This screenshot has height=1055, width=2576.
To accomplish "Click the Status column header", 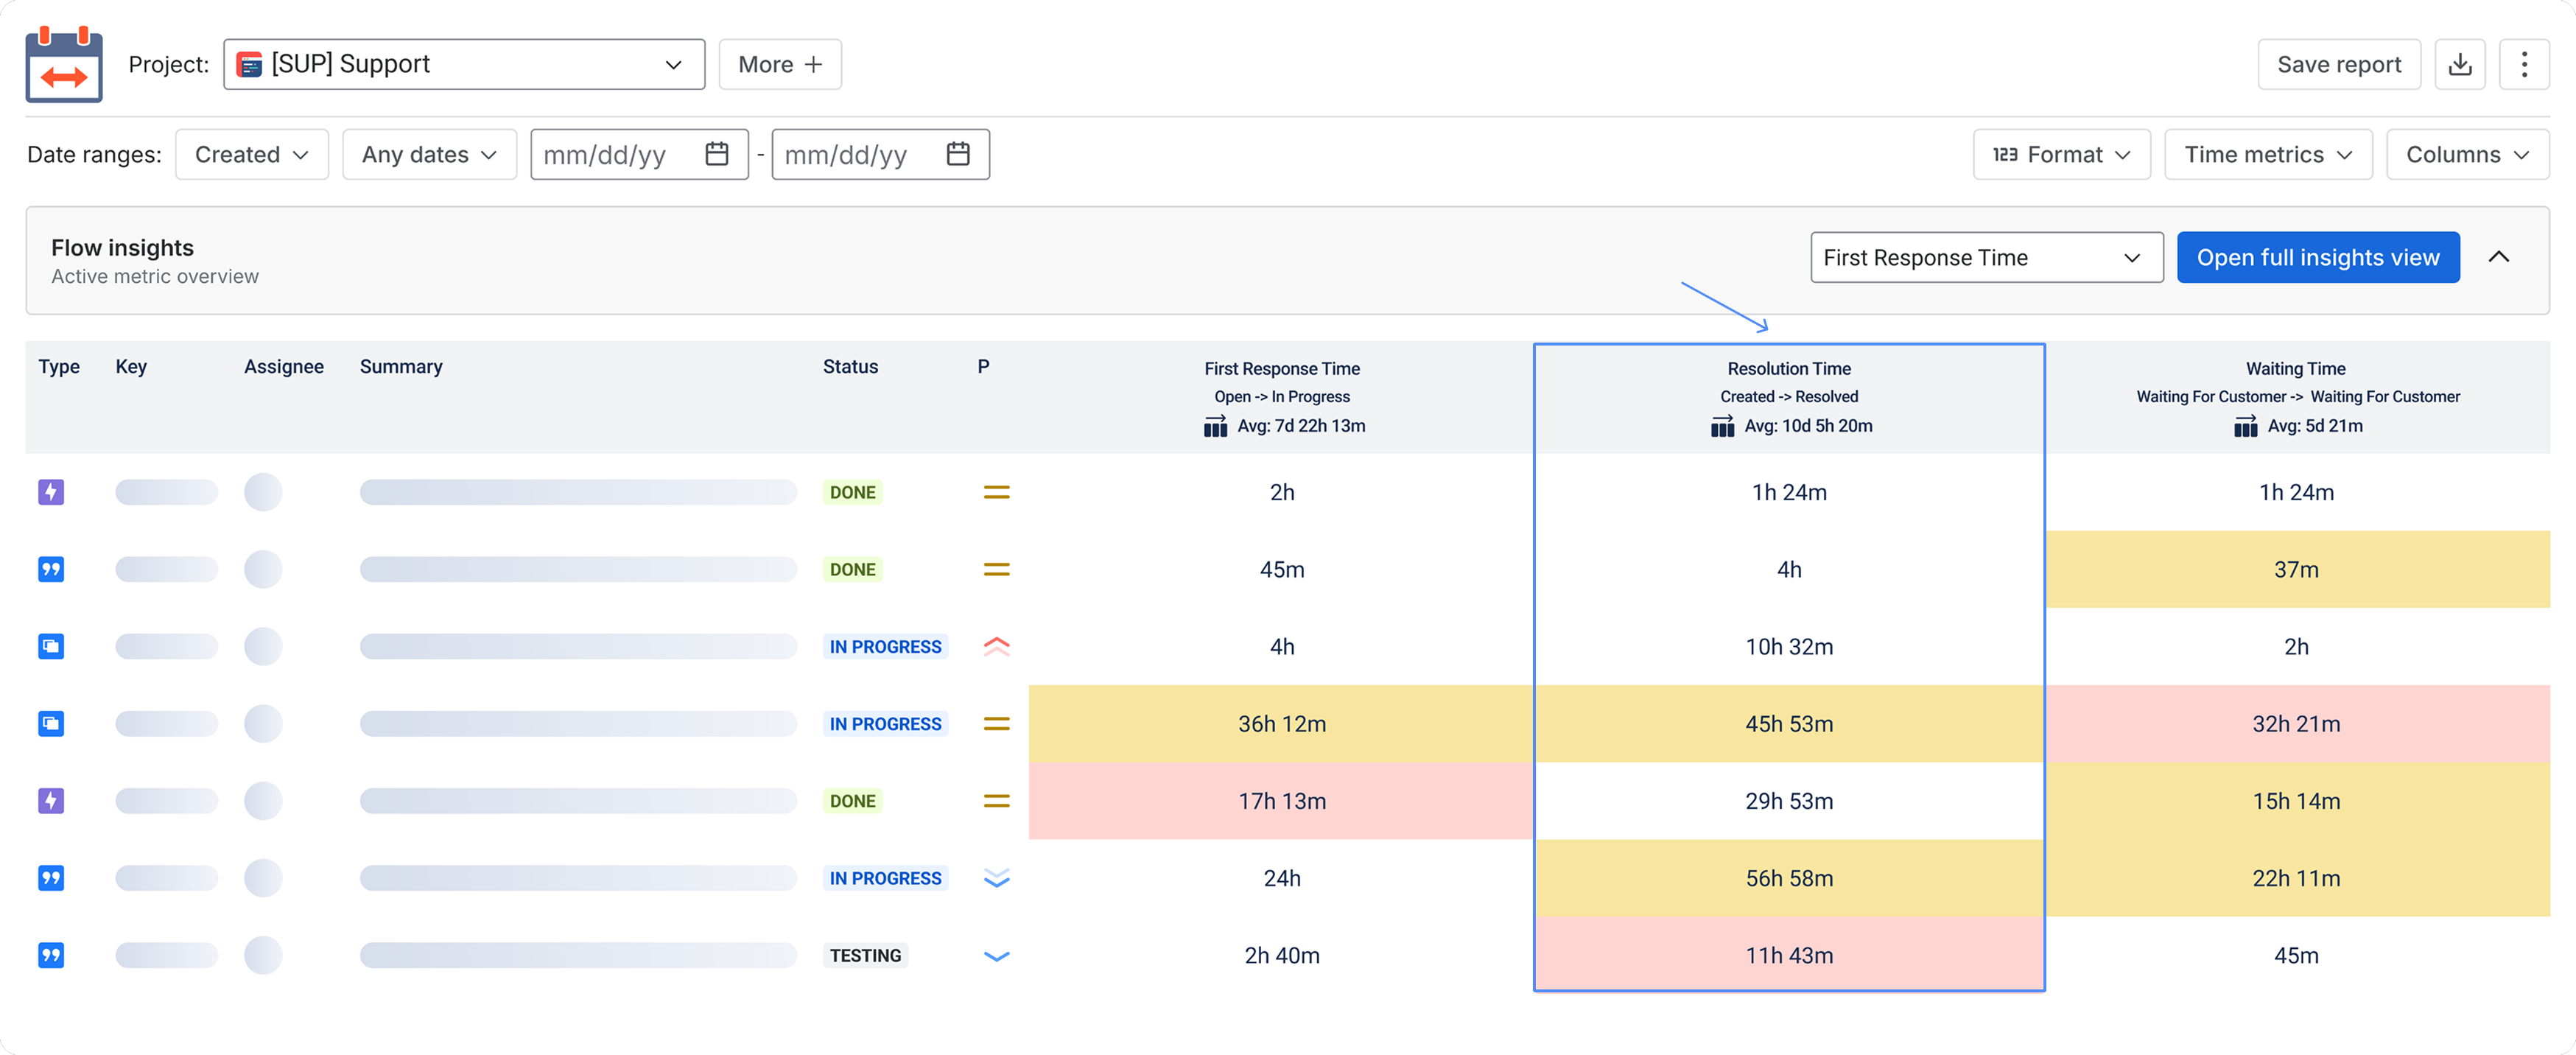I will (x=850, y=367).
